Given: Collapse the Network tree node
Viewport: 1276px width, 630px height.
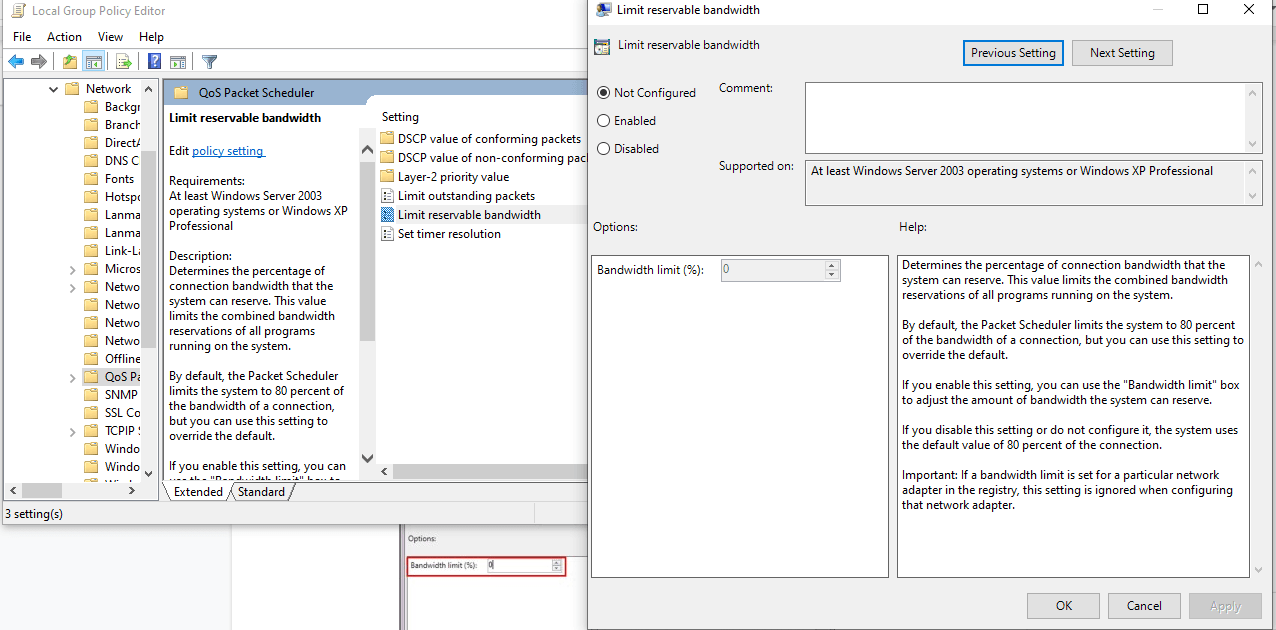Looking at the screenshot, I should pyautogui.click(x=54, y=89).
